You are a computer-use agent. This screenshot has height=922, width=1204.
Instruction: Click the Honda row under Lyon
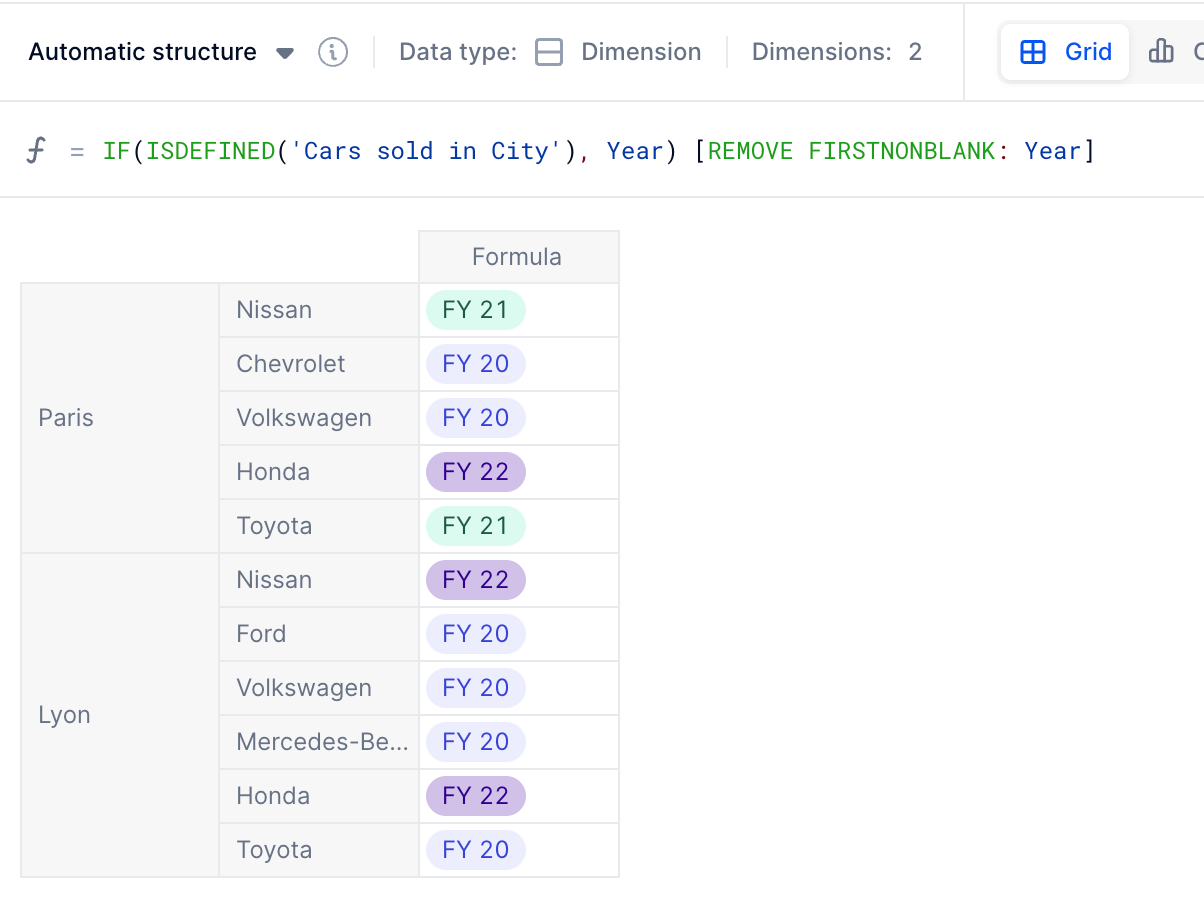pyautogui.click(x=319, y=796)
